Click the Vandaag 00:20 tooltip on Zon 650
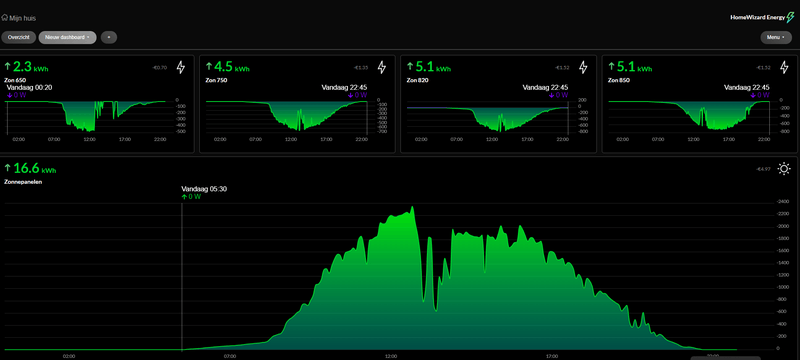 [x=29, y=88]
